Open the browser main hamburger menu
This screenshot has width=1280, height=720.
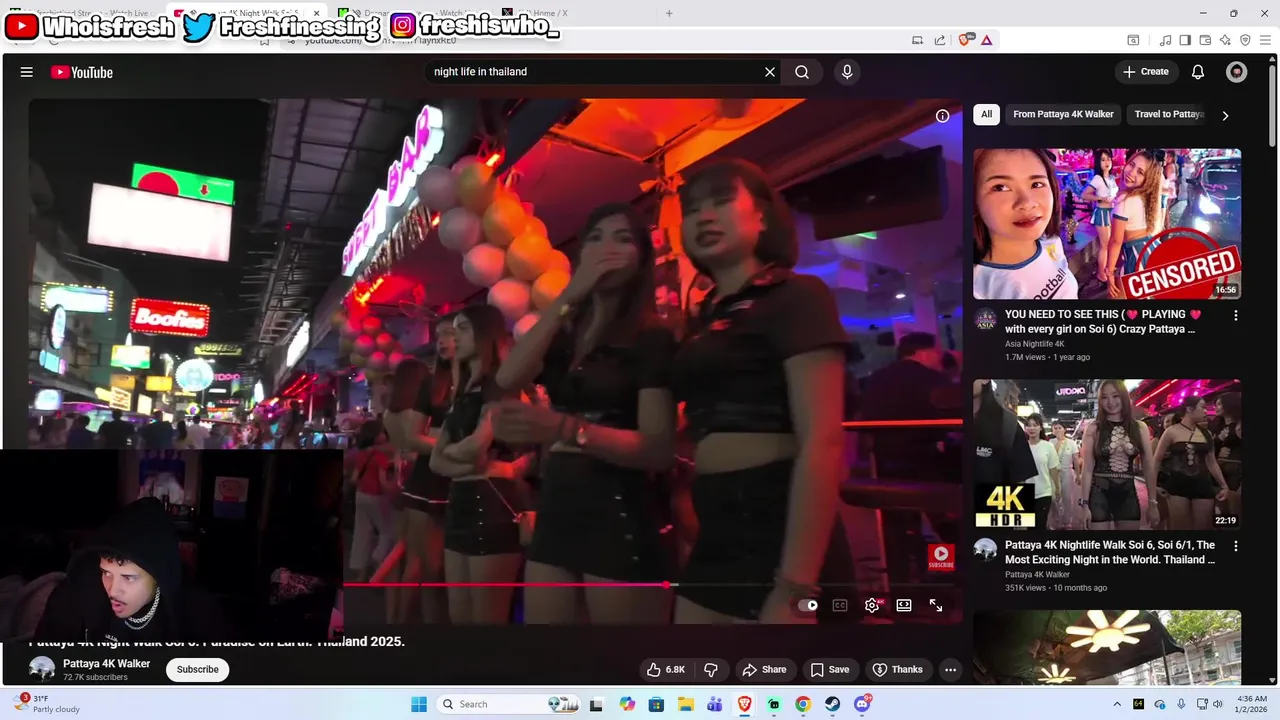tap(1265, 40)
